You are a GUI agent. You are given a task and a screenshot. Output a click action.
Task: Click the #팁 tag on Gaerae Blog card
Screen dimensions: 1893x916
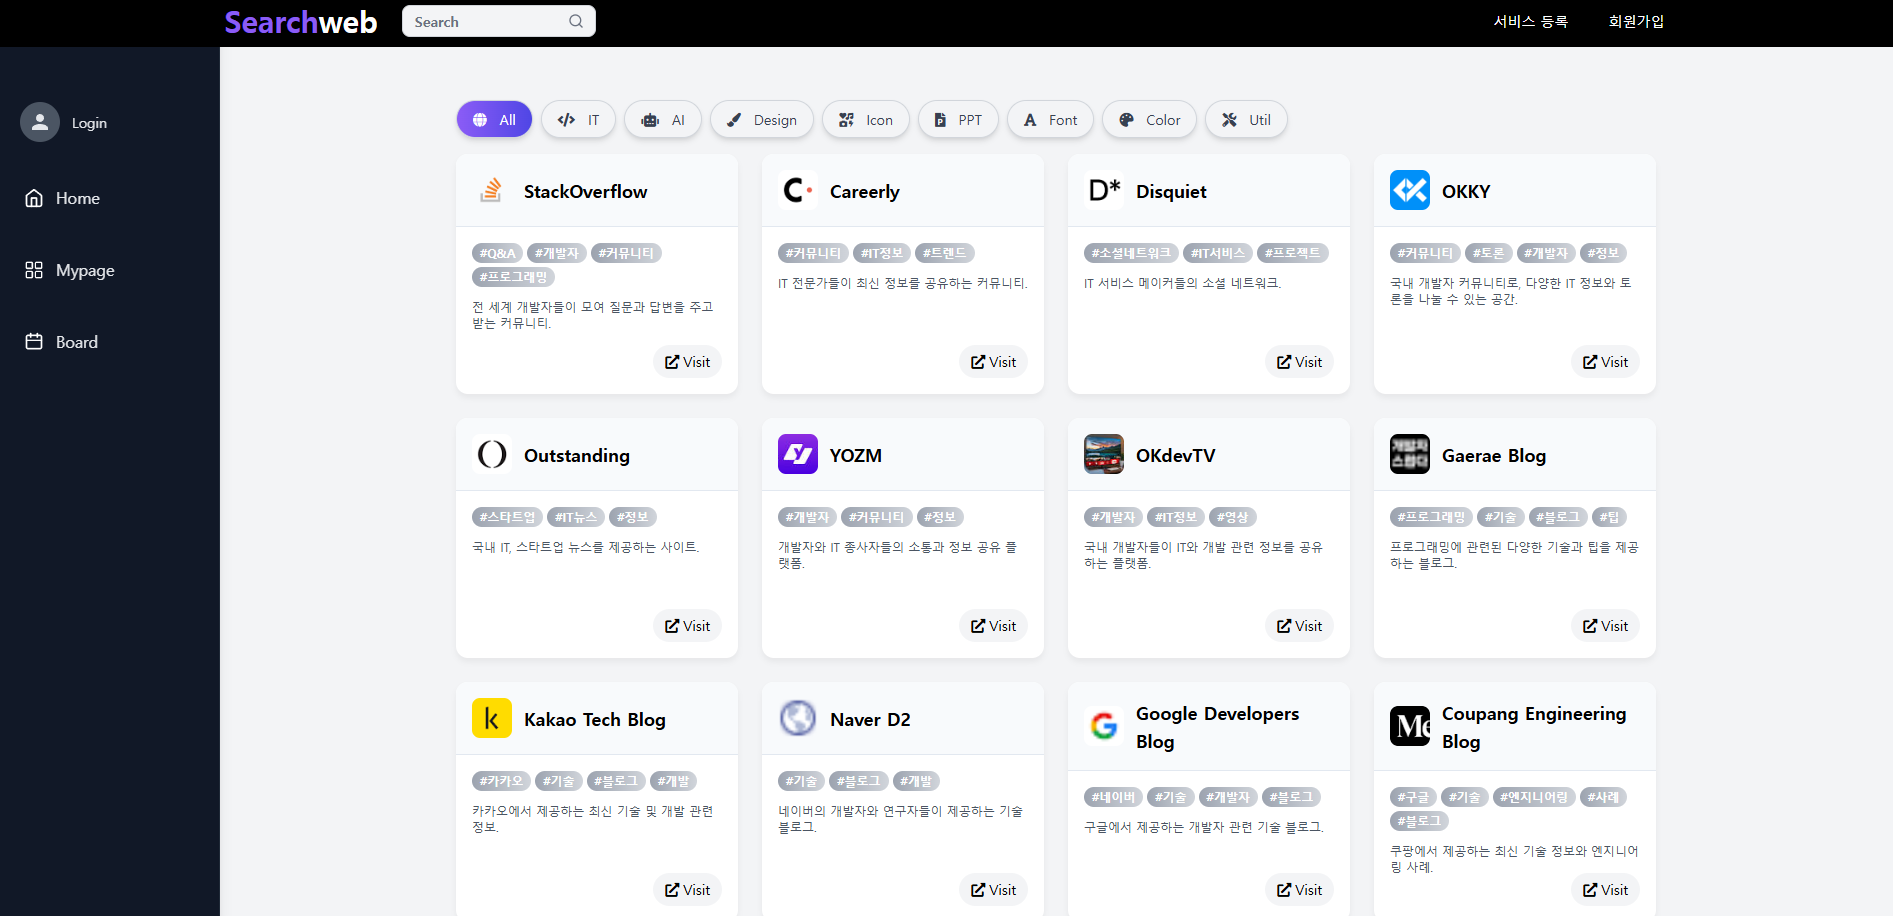coord(1609,517)
